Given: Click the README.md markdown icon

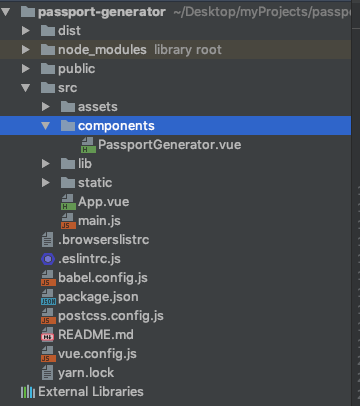Looking at the screenshot, I should tap(48, 335).
